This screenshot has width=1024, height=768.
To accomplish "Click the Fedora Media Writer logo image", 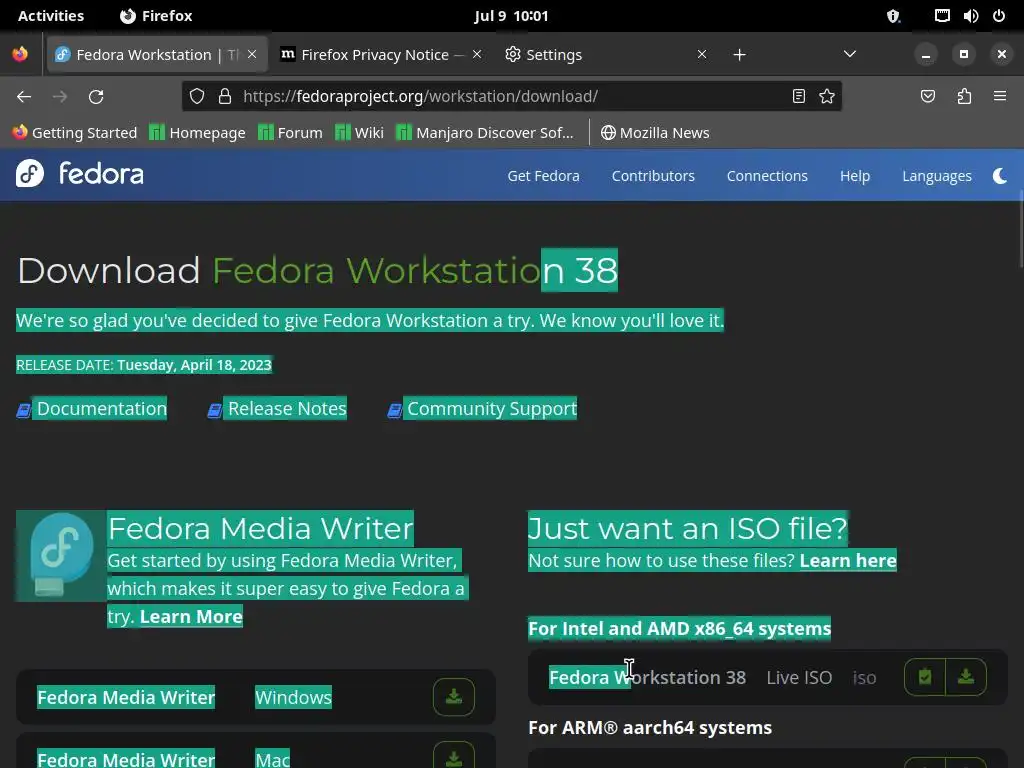I will [61, 556].
